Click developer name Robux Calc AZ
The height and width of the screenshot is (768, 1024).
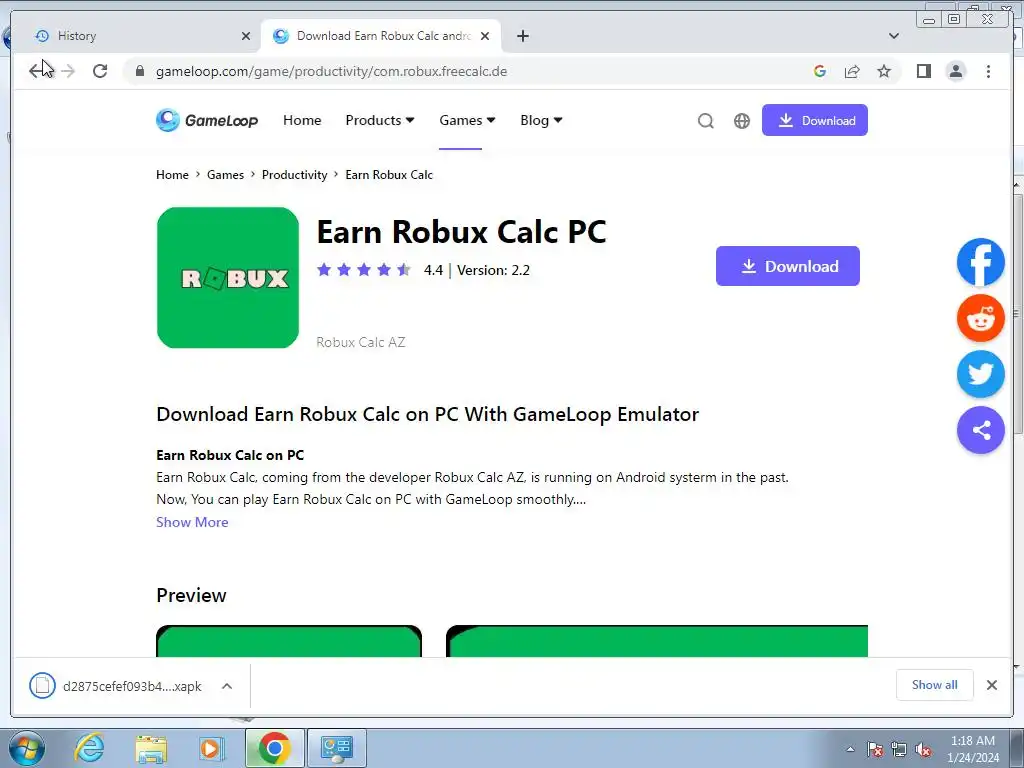pyautogui.click(x=360, y=342)
